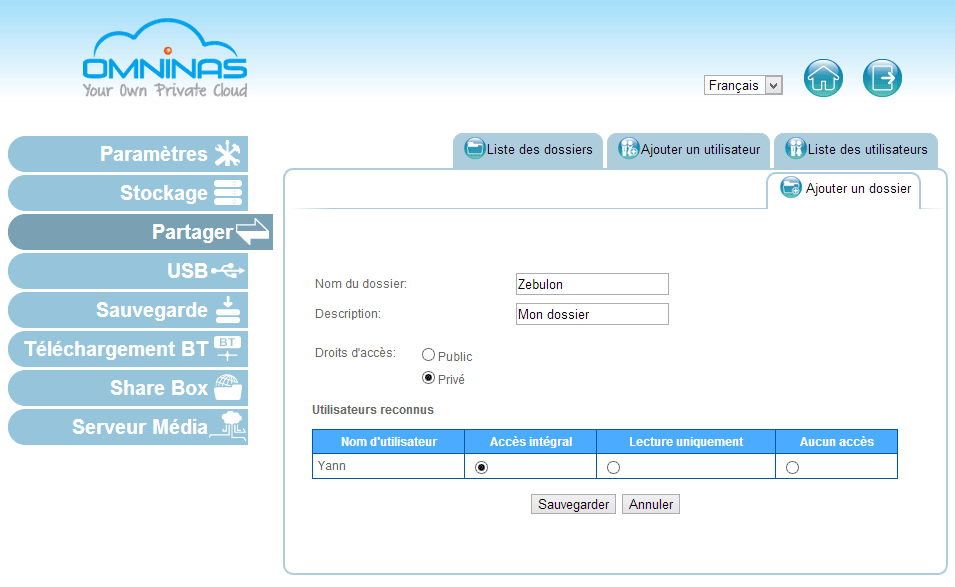Click the Nom du dossier label
955x587 pixels.
point(361,284)
